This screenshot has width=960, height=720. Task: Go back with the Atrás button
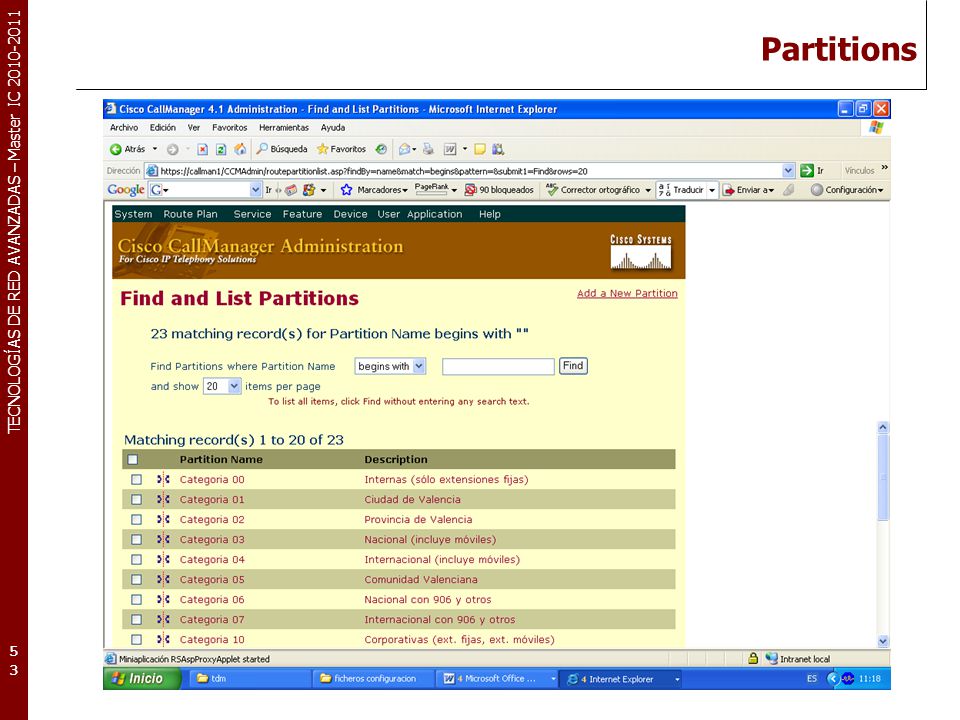click(x=127, y=149)
